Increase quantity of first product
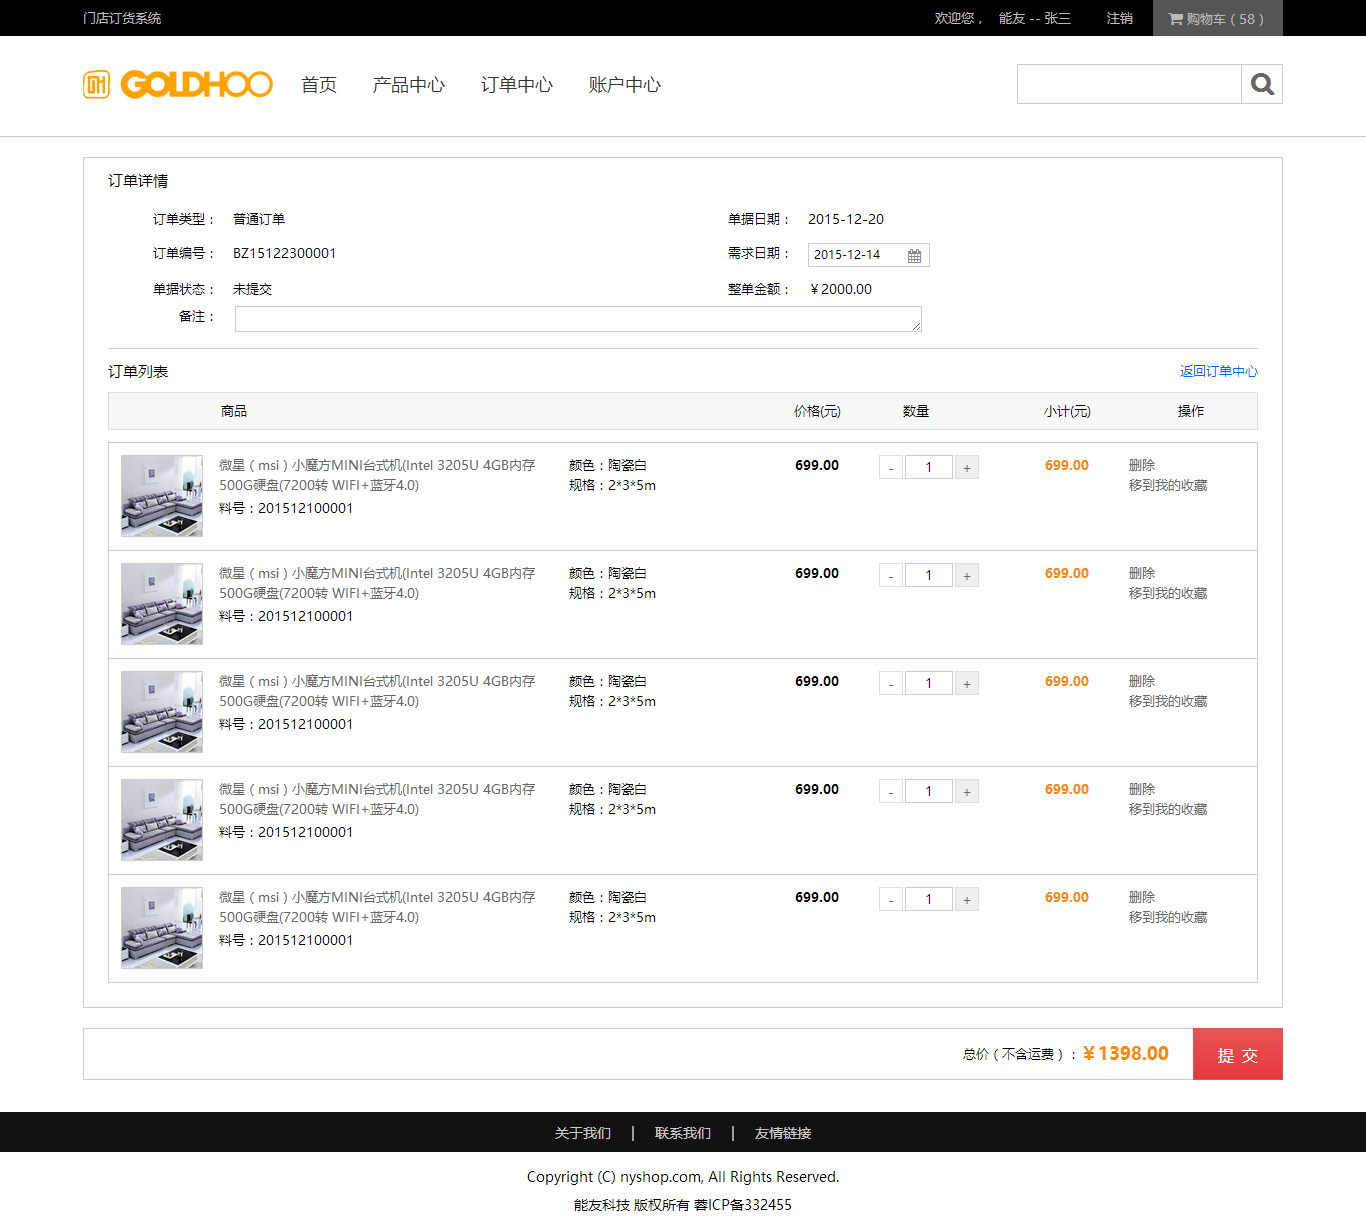Screen dimensions: 1366x1230 pos(966,467)
